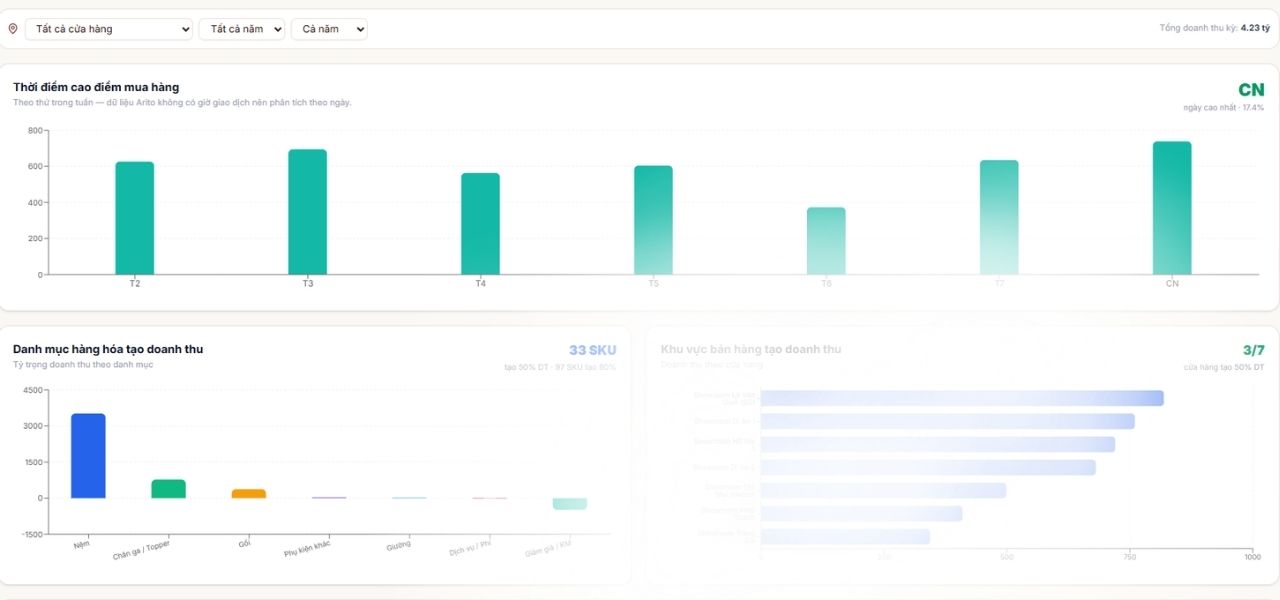Select the longest store revenue bar
1280x600 pixels.
(962, 398)
